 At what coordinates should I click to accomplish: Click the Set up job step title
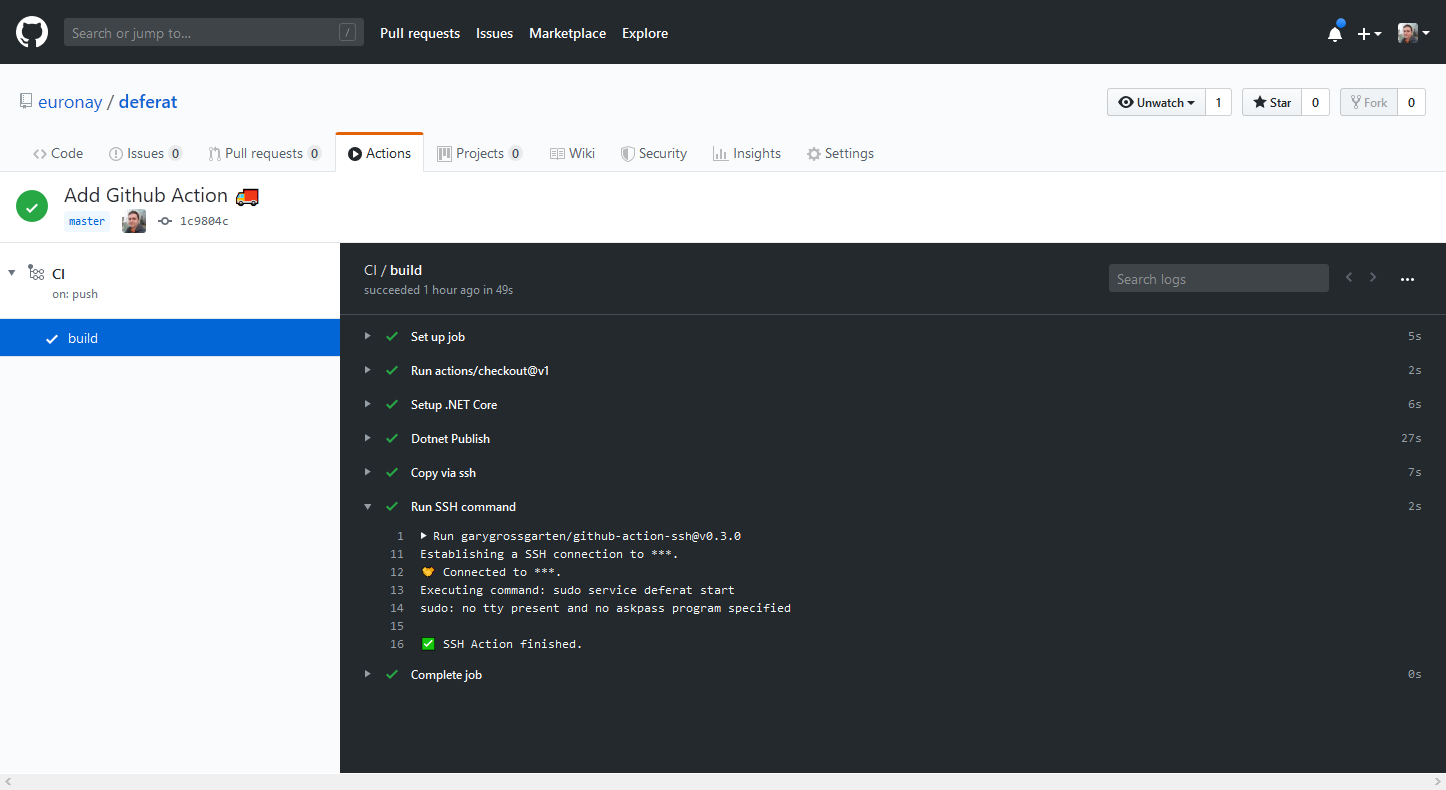(438, 337)
